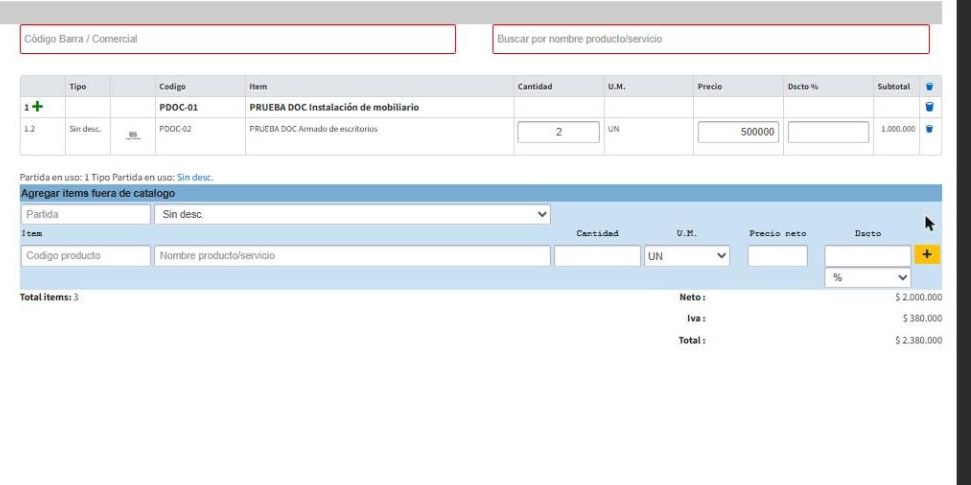The width and height of the screenshot is (971, 485).
Task: Click the Sin desc. link beside Partida en uso
Action: (x=195, y=177)
